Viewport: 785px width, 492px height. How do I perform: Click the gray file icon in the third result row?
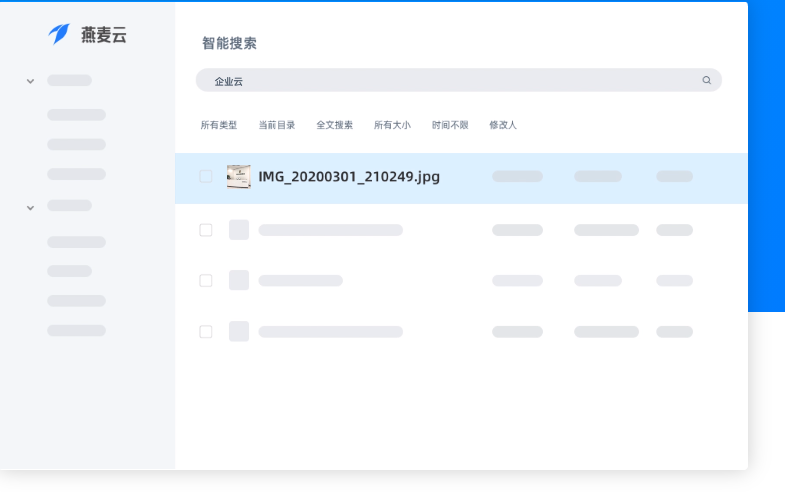coord(238,280)
